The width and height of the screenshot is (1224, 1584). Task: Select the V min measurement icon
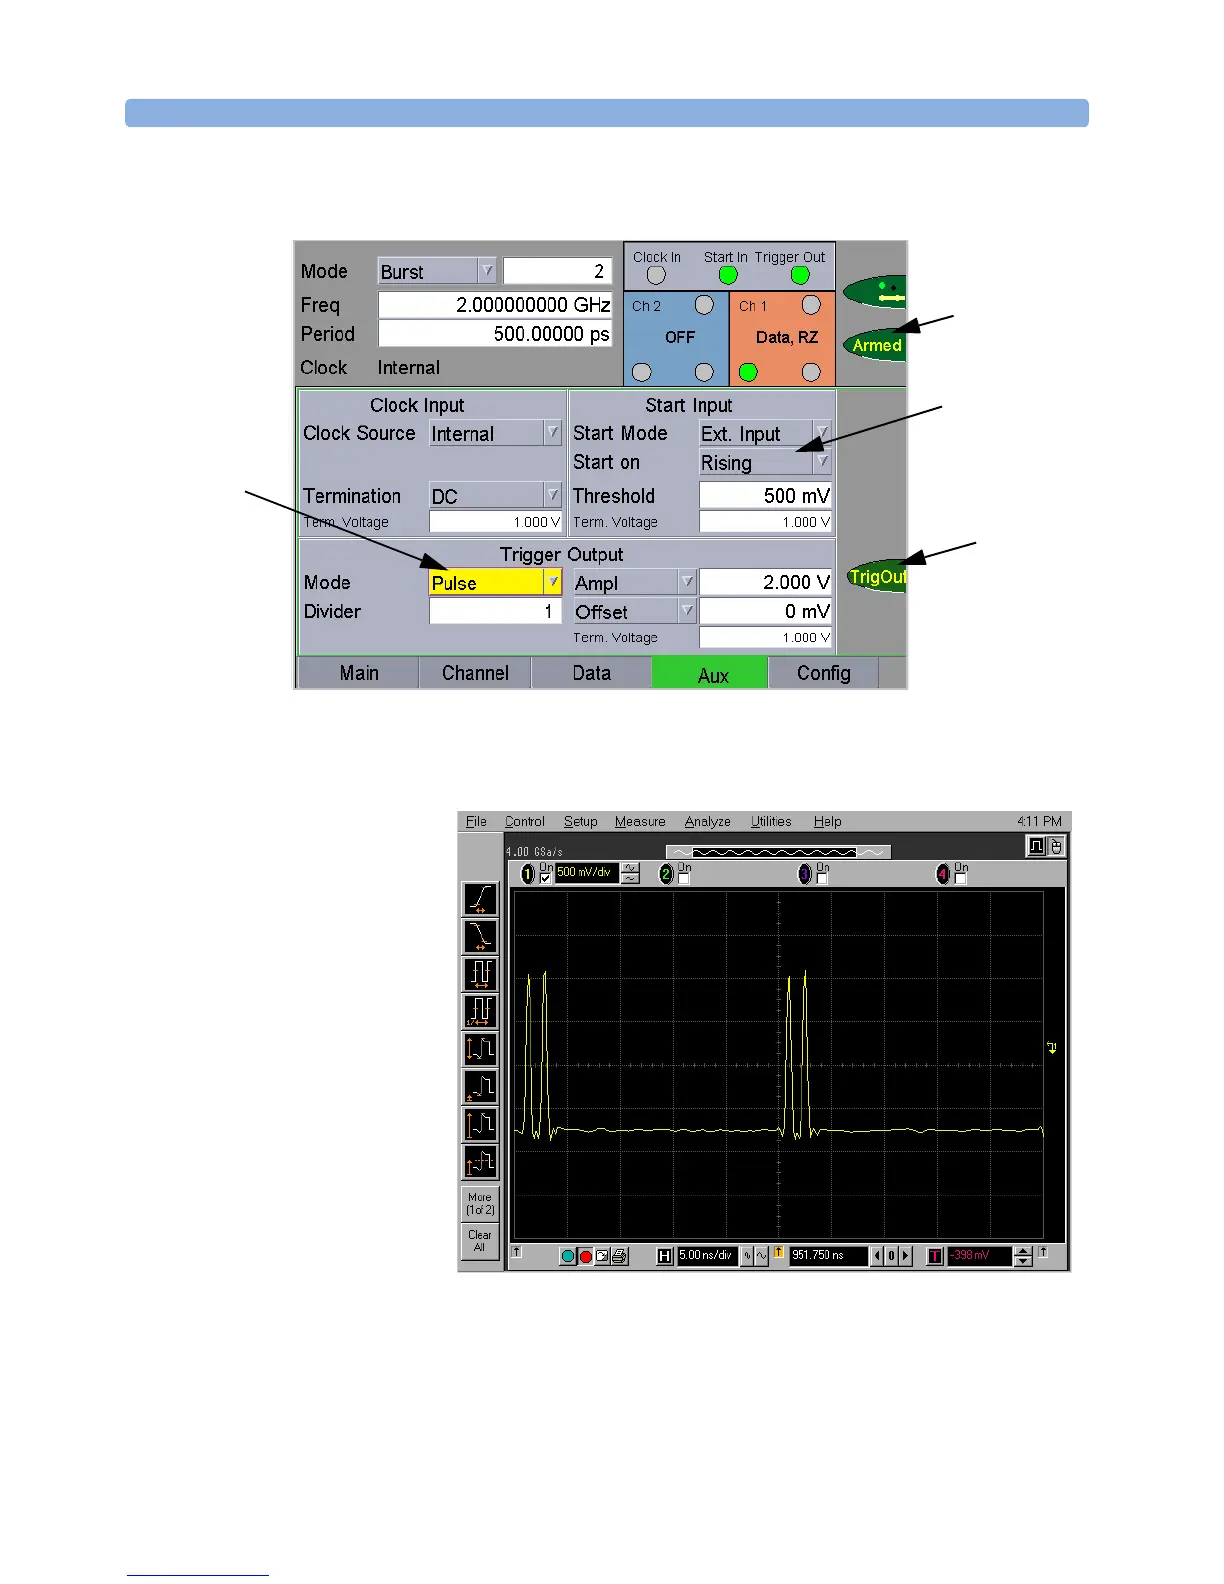tap(480, 1087)
